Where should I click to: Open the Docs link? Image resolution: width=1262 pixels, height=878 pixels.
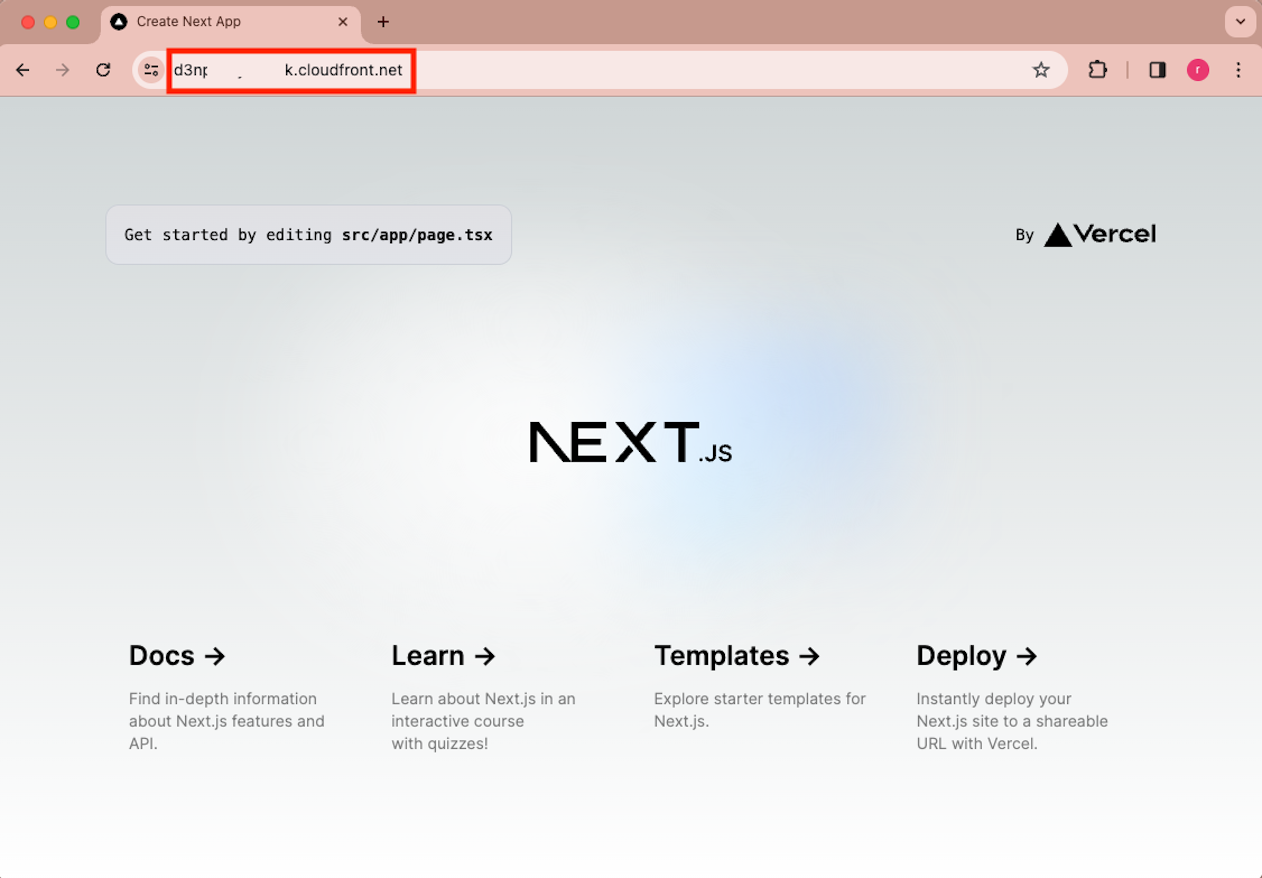point(177,655)
